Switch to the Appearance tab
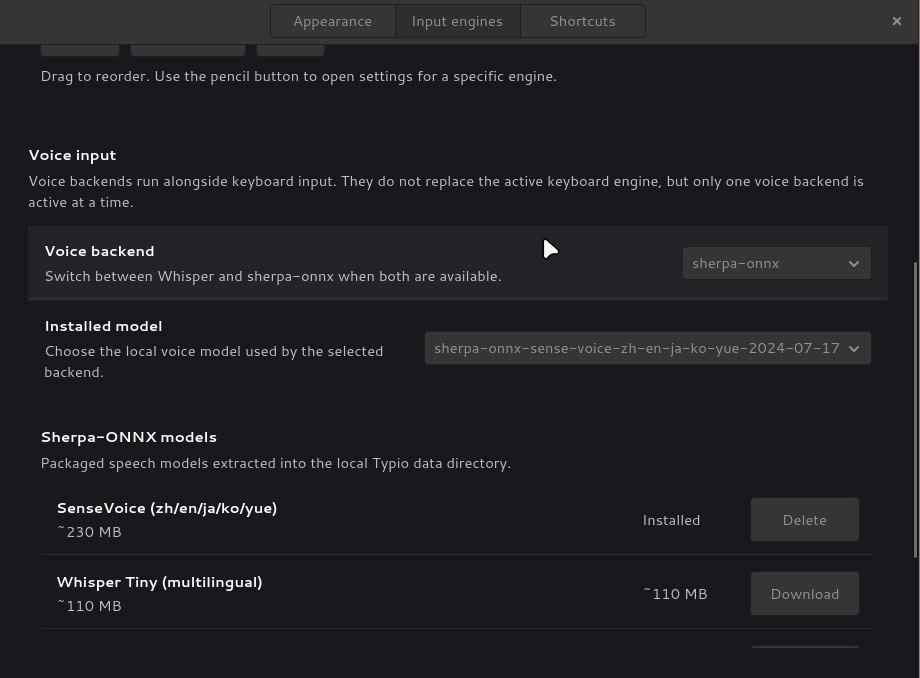Screen dimensions: 920x678 point(332,21)
